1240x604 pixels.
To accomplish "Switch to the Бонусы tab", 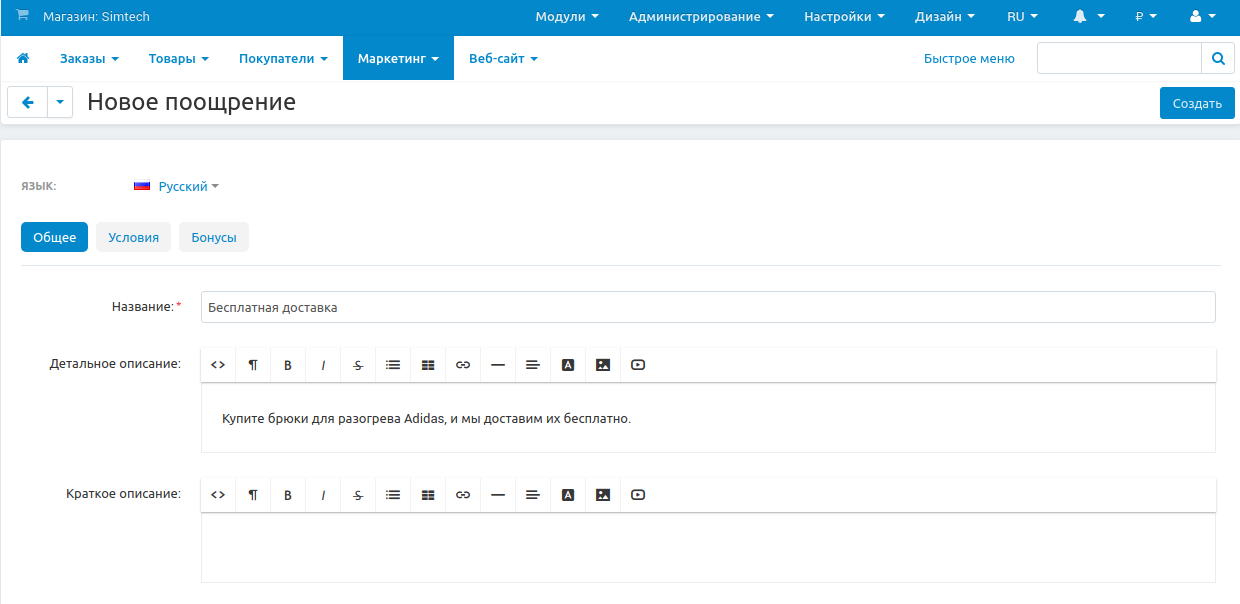I will (x=214, y=237).
